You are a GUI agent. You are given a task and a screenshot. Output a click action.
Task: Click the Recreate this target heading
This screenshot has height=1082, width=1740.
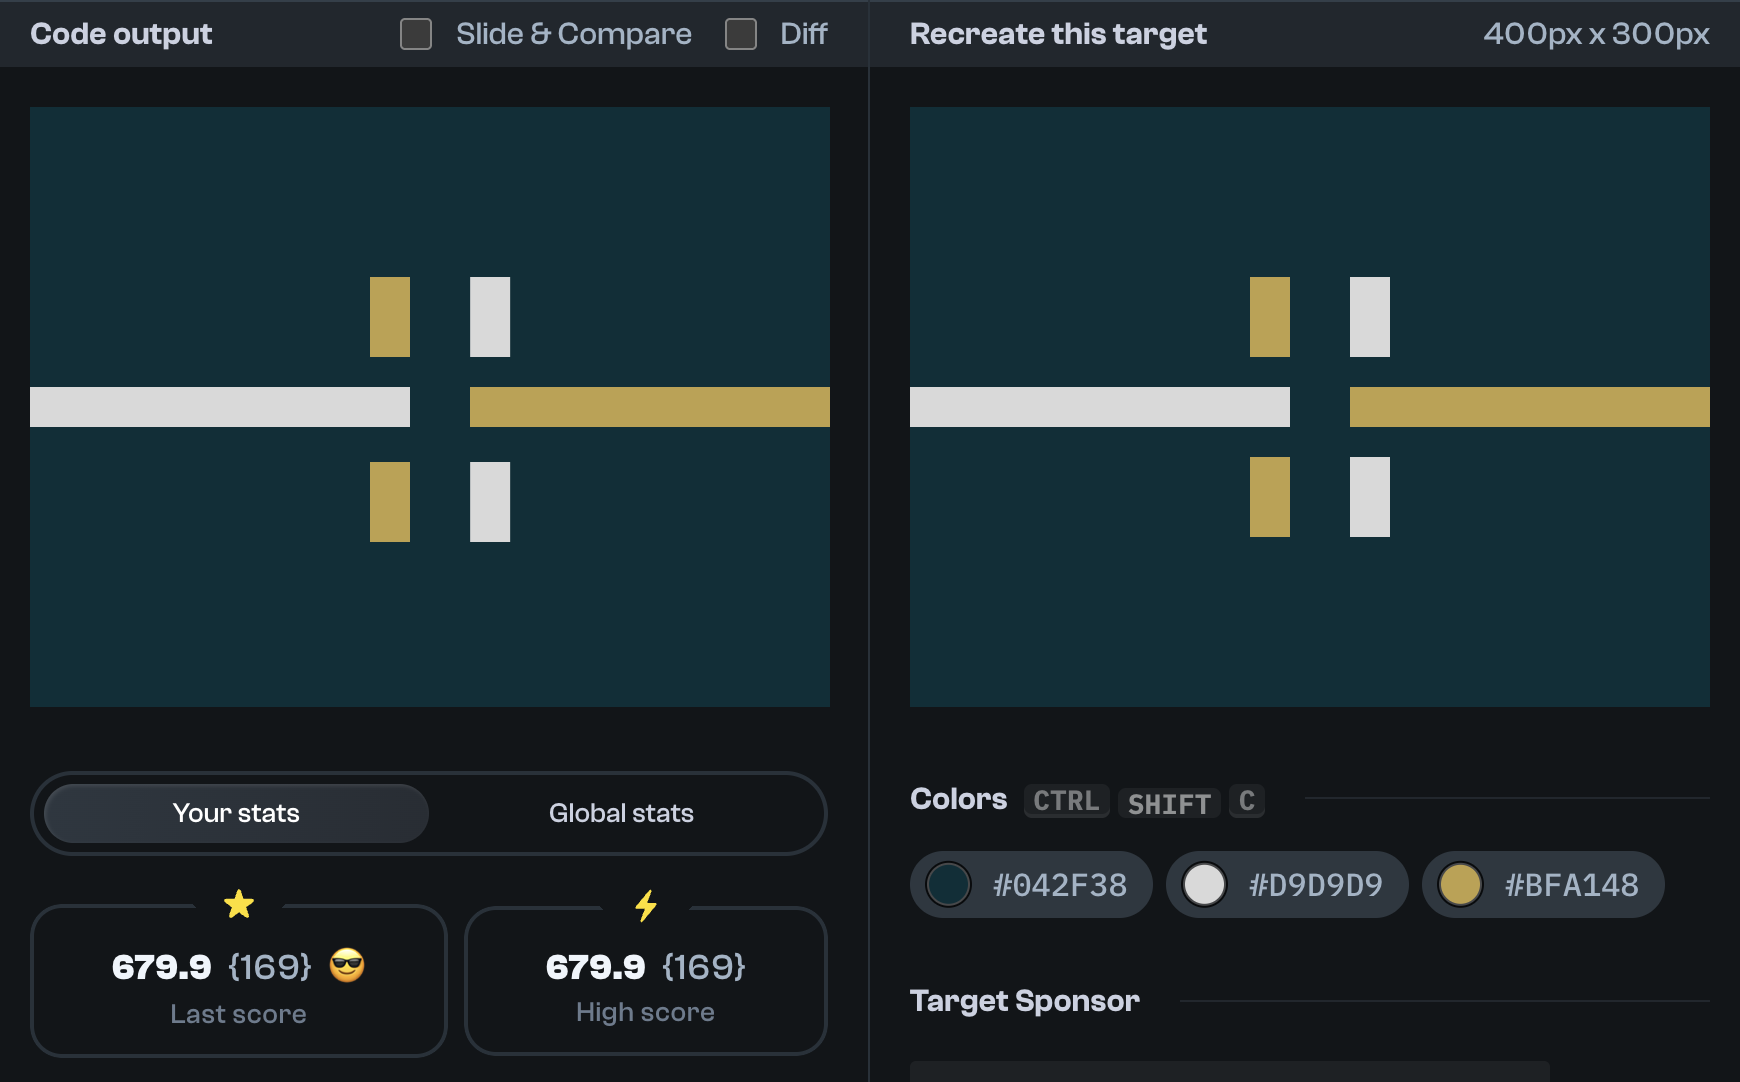click(x=1058, y=34)
